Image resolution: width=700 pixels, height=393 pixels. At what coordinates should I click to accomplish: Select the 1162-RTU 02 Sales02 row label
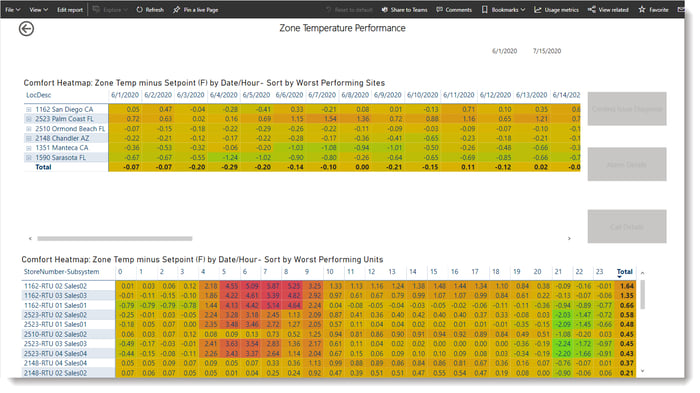55,286
